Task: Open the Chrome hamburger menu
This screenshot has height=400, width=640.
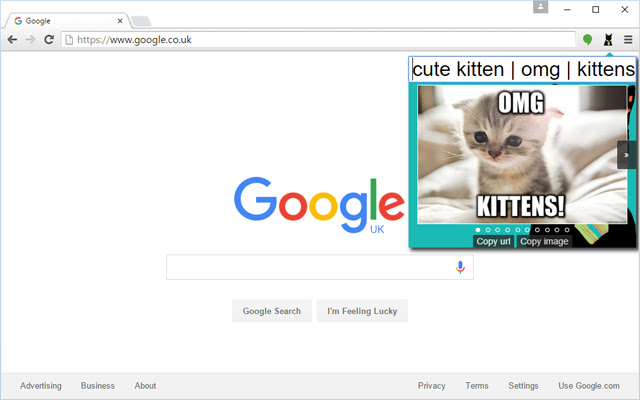Action: click(628, 40)
